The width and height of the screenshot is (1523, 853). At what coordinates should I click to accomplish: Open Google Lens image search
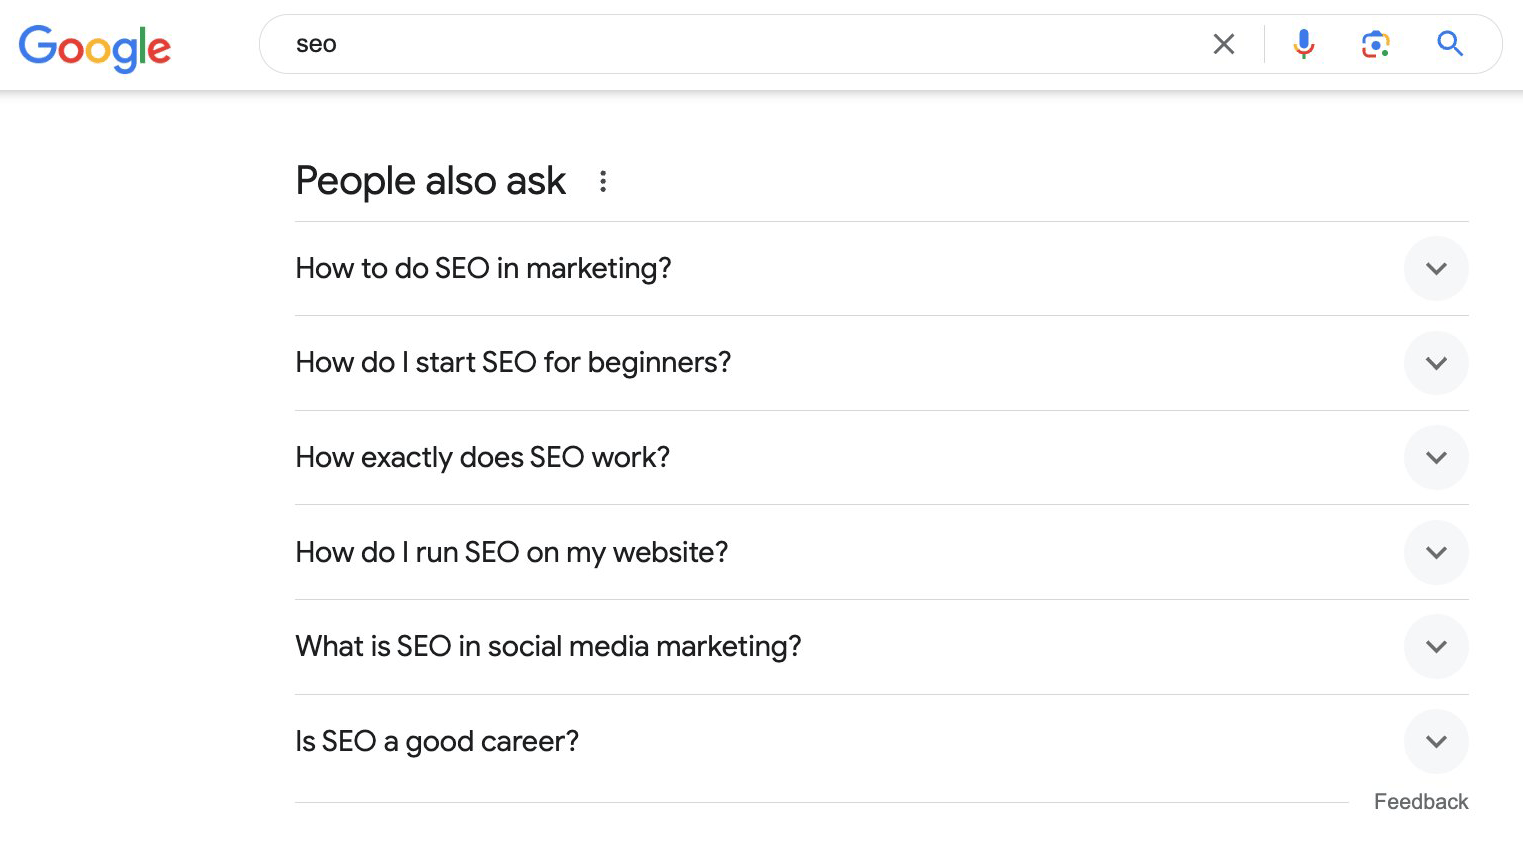pos(1375,44)
